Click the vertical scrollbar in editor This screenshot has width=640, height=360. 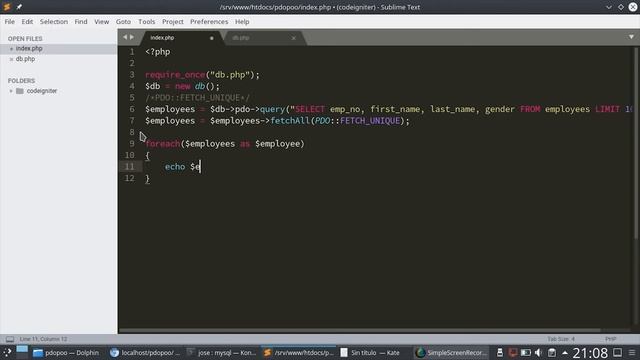[636, 143]
